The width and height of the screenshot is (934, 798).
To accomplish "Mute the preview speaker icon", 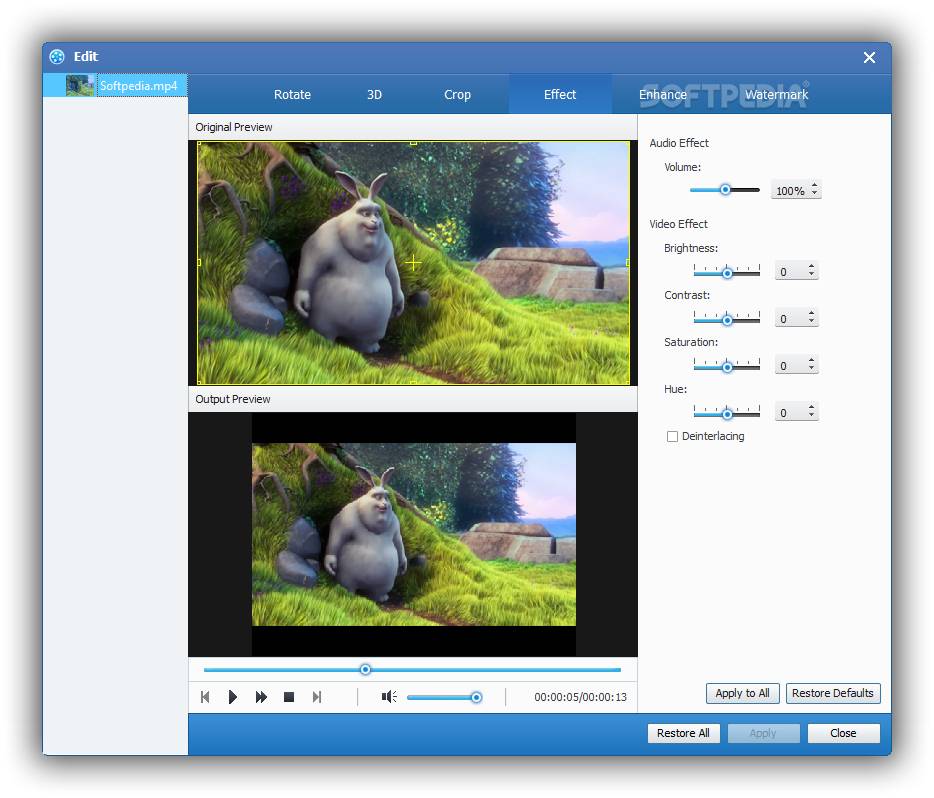I will 389,697.
